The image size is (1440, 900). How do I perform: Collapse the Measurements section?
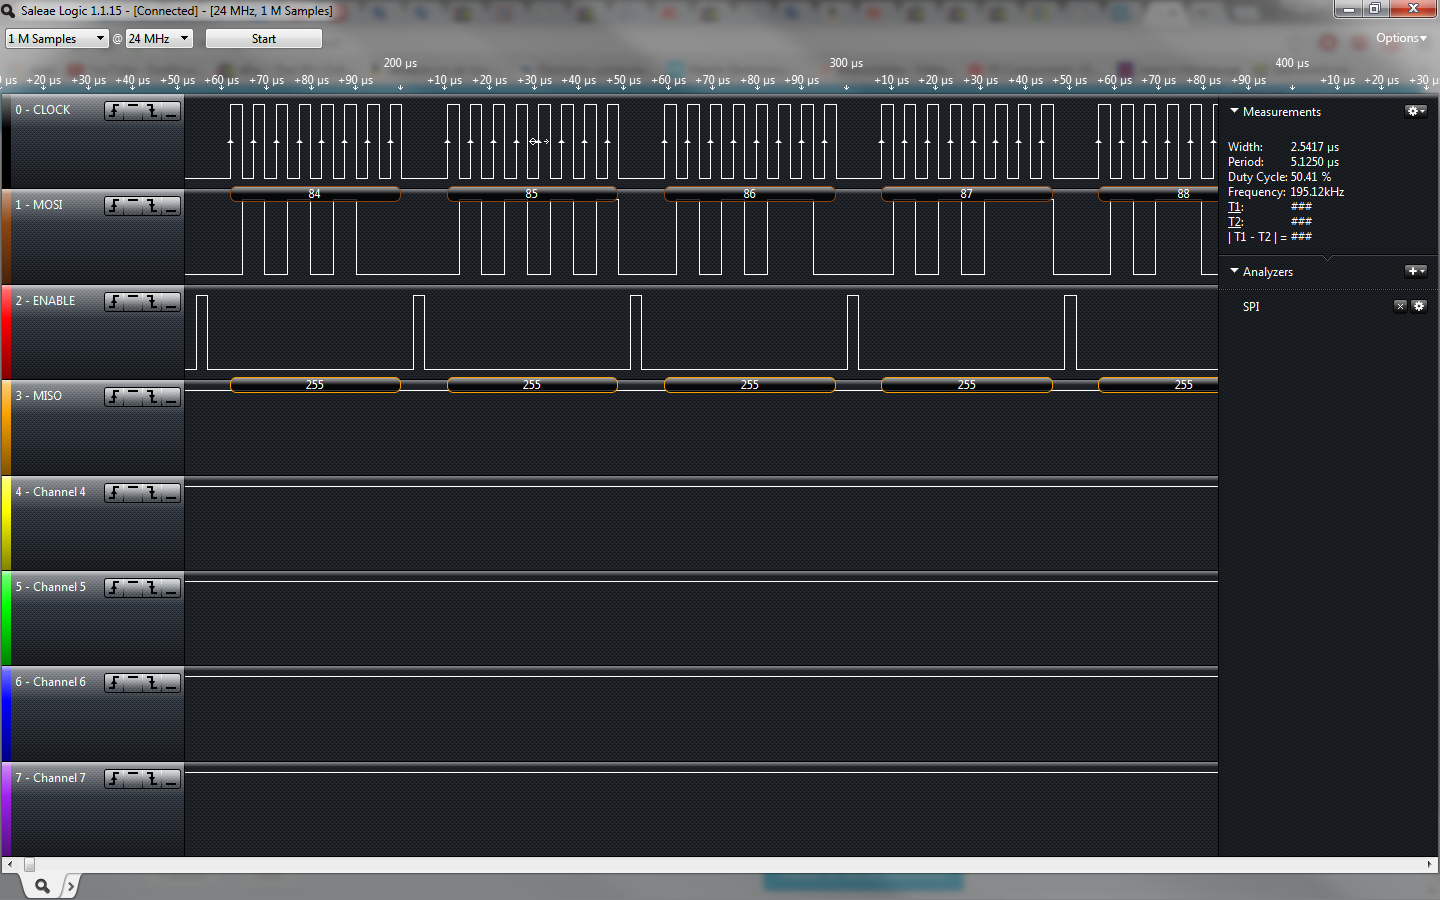(1232, 111)
